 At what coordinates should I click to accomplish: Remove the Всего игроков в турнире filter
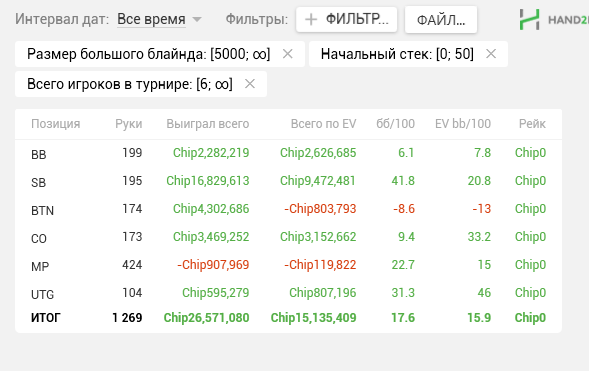coord(250,84)
